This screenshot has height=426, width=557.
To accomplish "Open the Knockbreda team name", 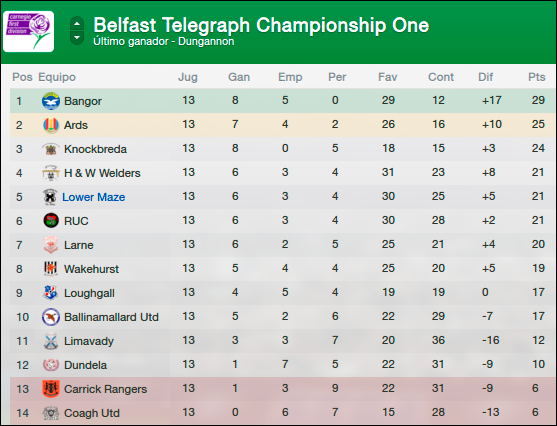I will [95, 149].
